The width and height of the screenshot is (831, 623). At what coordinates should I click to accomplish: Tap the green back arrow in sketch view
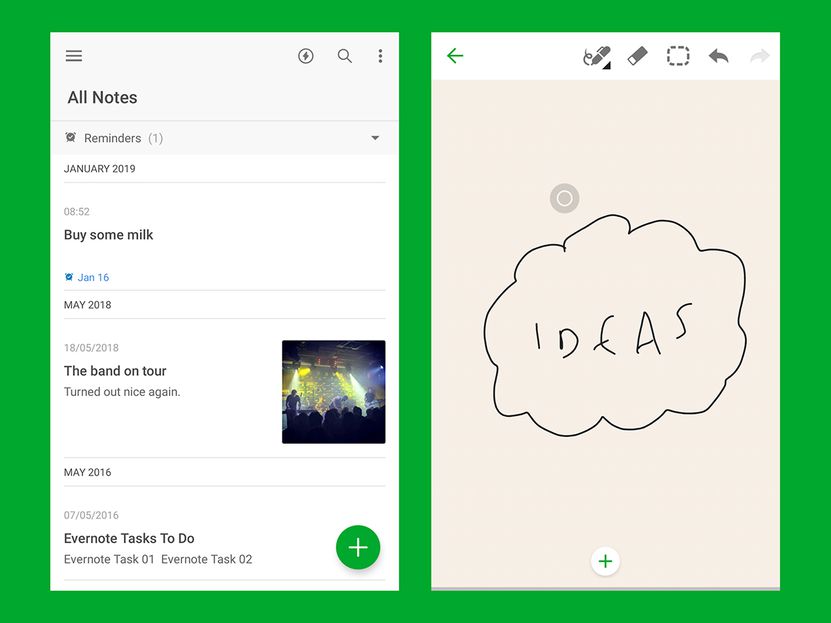[x=455, y=56]
